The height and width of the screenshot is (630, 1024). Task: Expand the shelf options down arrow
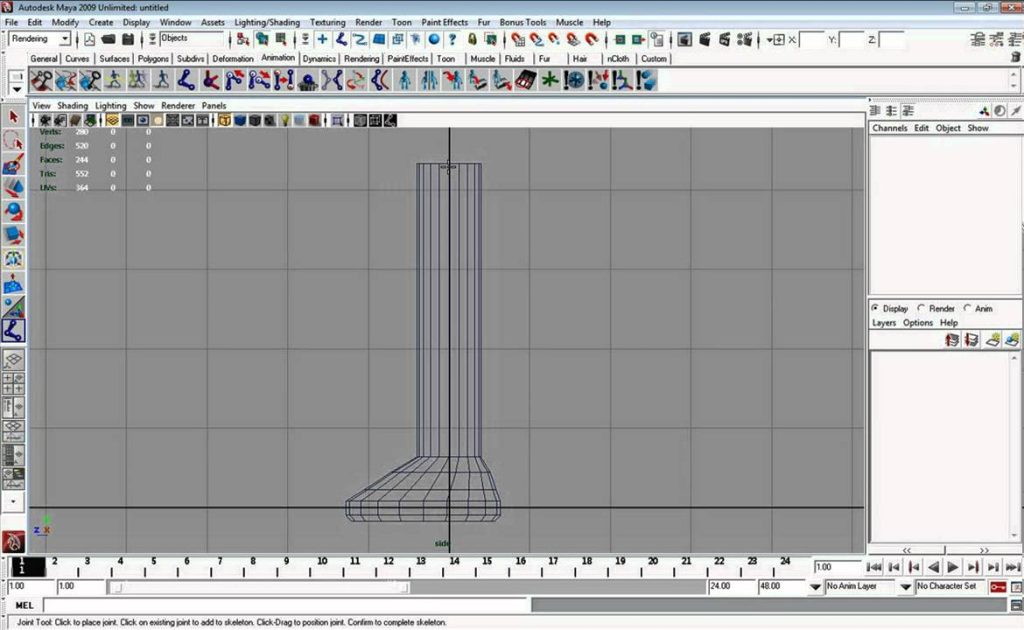16,89
